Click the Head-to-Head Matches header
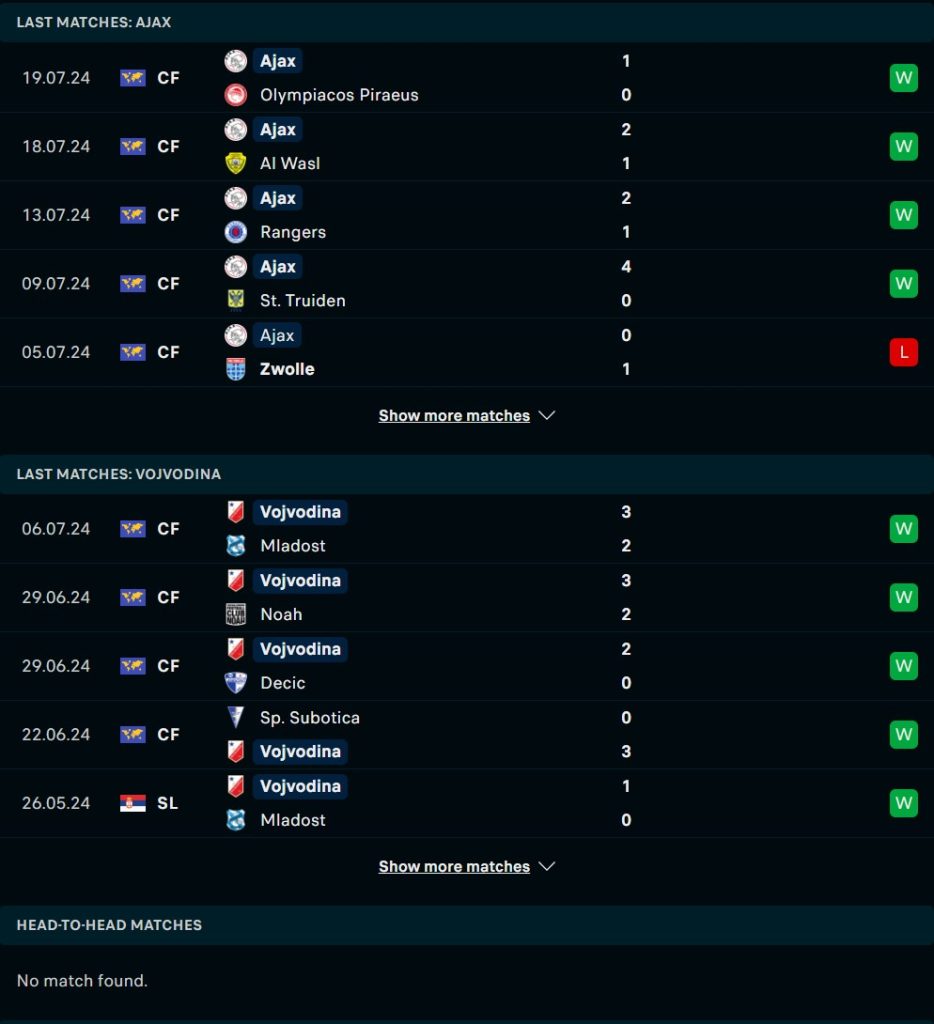The height and width of the screenshot is (1024, 934). 109,925
